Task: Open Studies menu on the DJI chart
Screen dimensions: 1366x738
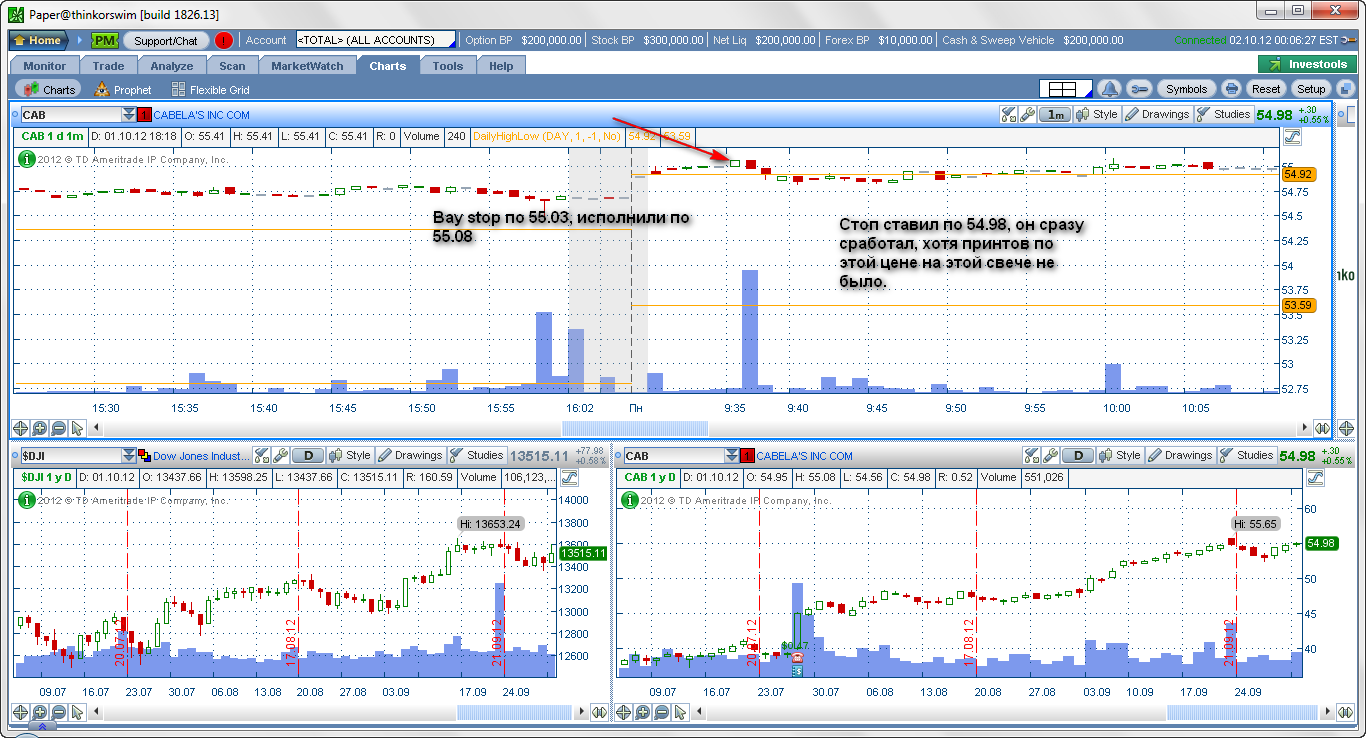Action: [x=476, y=456]
